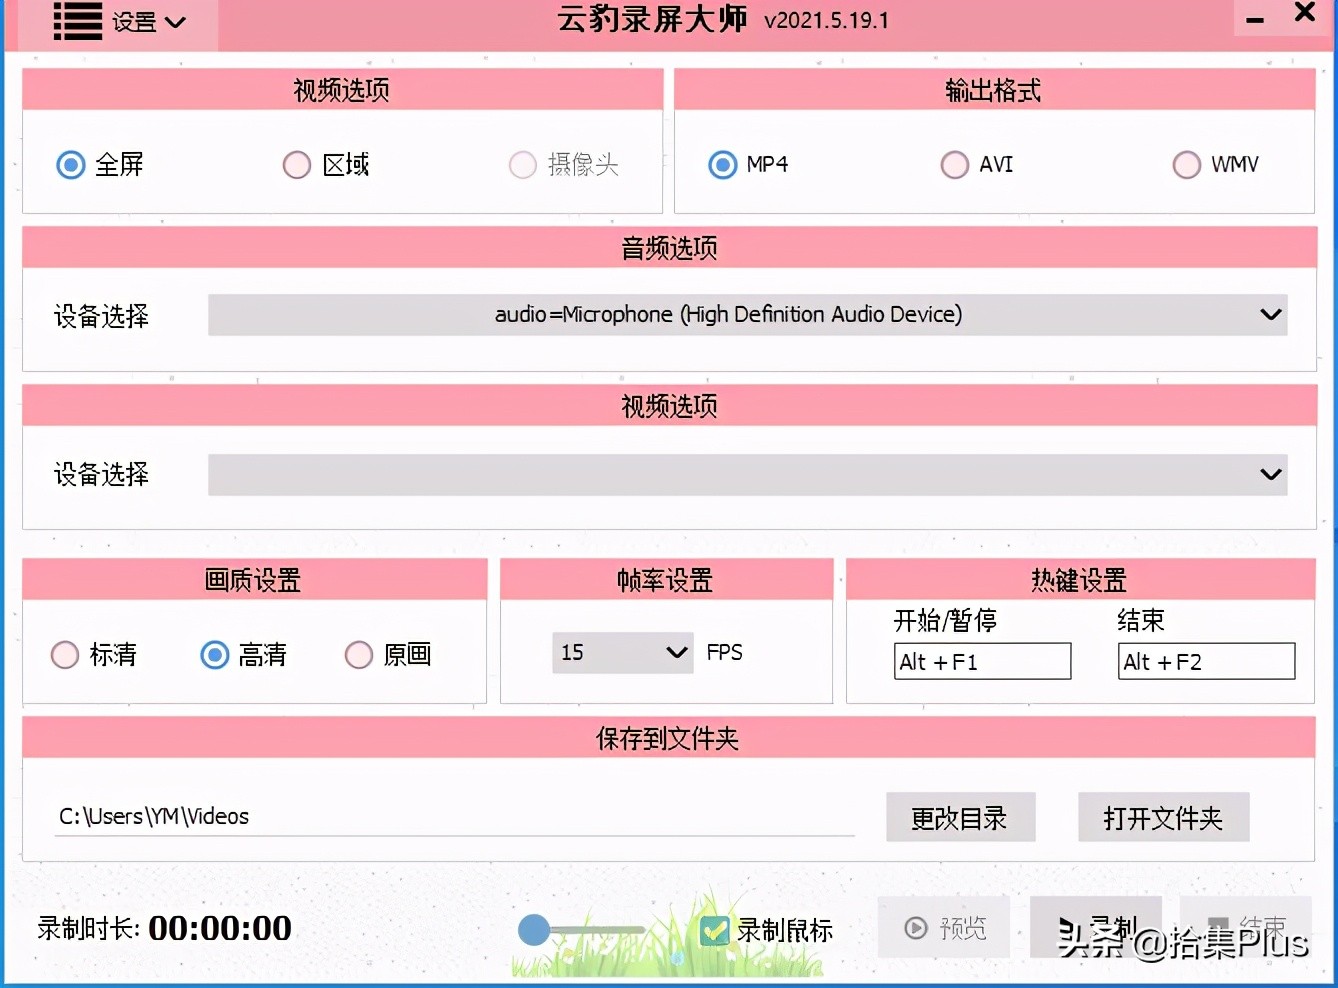This screenshot has width=1338, height=988.
Task: Click the 输出格式 section header
Action: (994, 90)
